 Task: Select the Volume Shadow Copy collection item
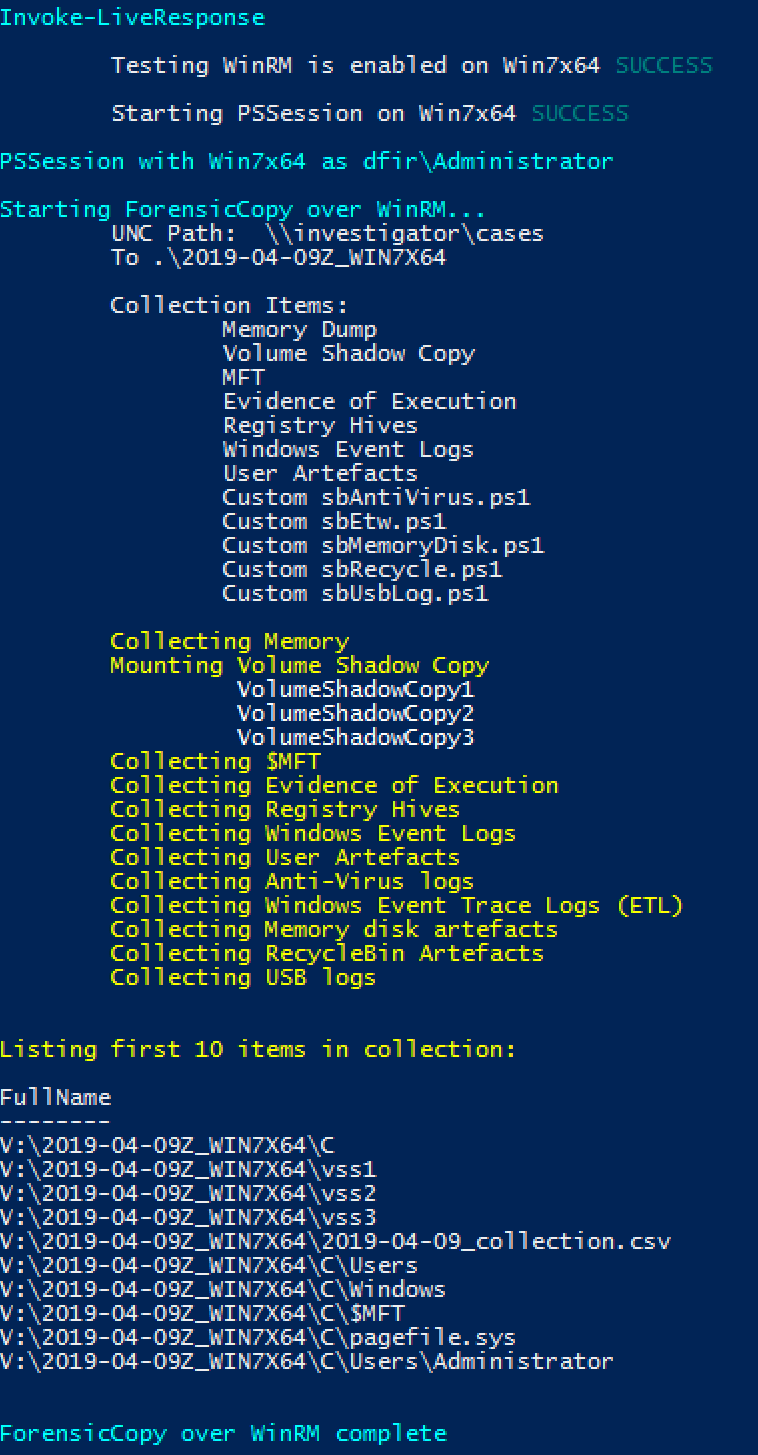coord(349,354)
